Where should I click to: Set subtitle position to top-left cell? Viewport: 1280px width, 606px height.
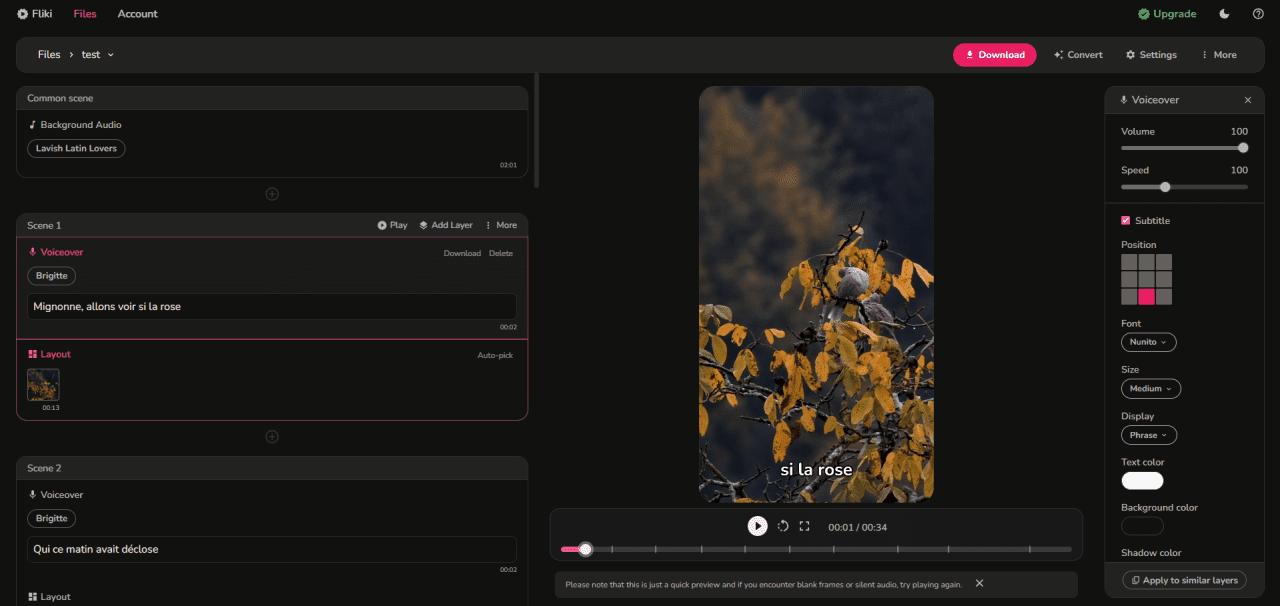click(x=1129, y=262)
